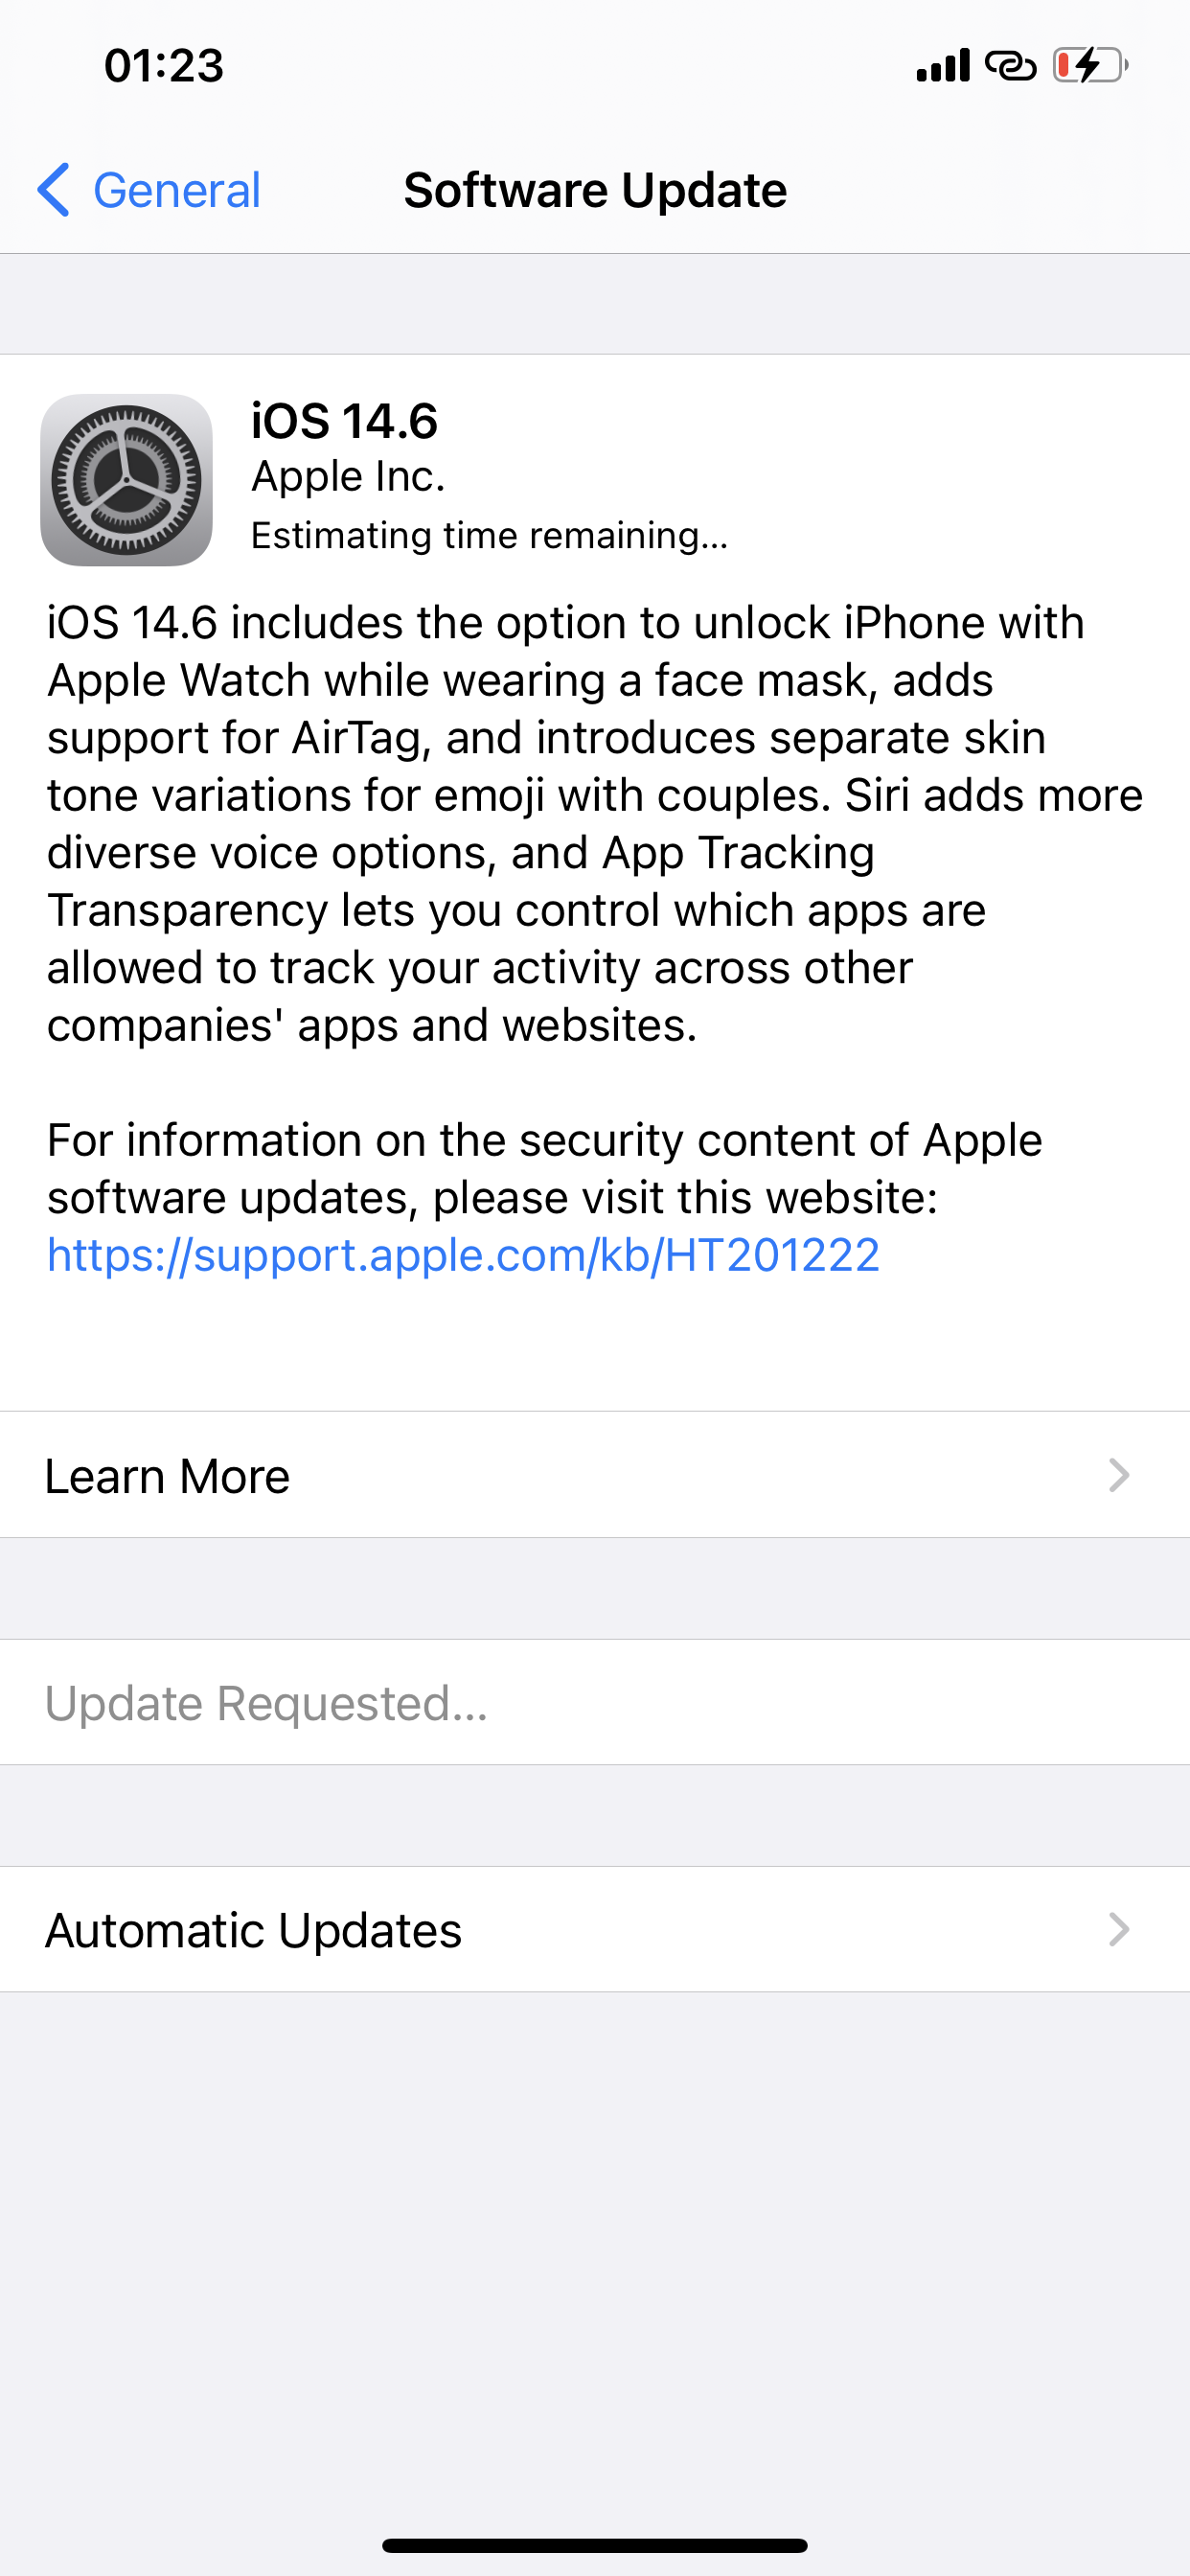The width and height of the screenshot is (1190, 2576).
Task: Tap the chevron on the Automatic Updates row
Action: tap(1122, 1929)
